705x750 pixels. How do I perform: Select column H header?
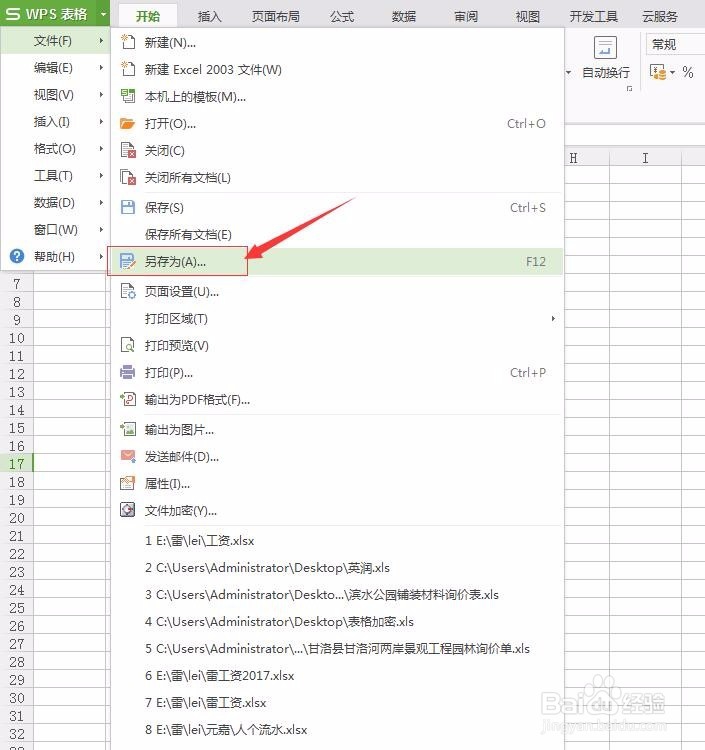pos(587,158)
